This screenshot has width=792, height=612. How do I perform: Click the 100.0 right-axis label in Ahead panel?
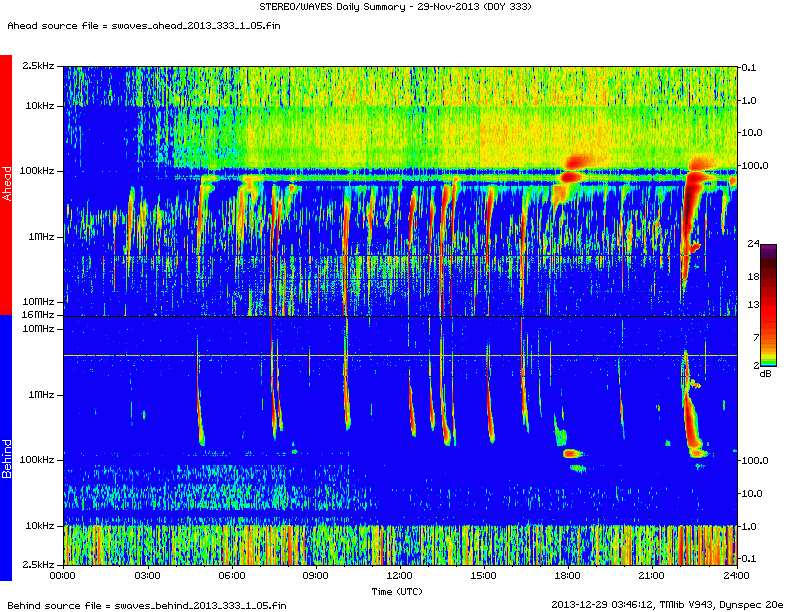coord(753,164)
